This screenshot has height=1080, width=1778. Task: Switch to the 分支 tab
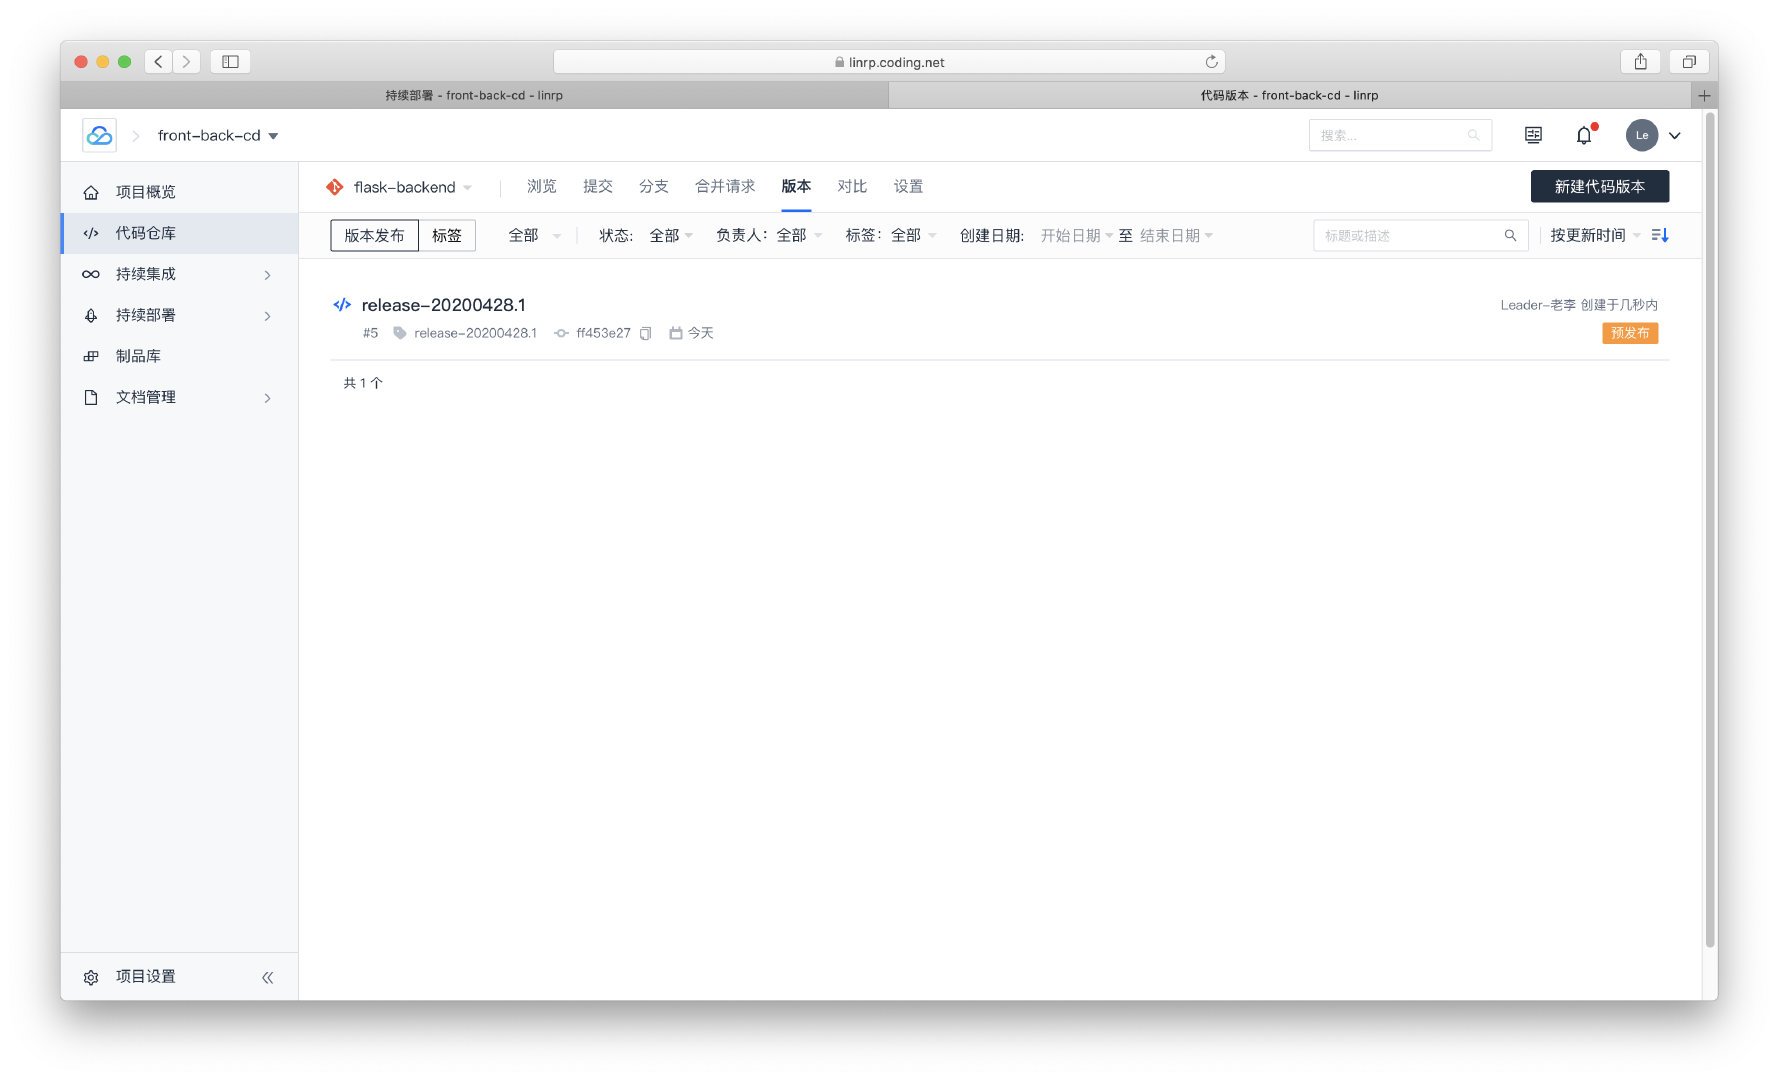pyautogui.click(x=654, y=186)
